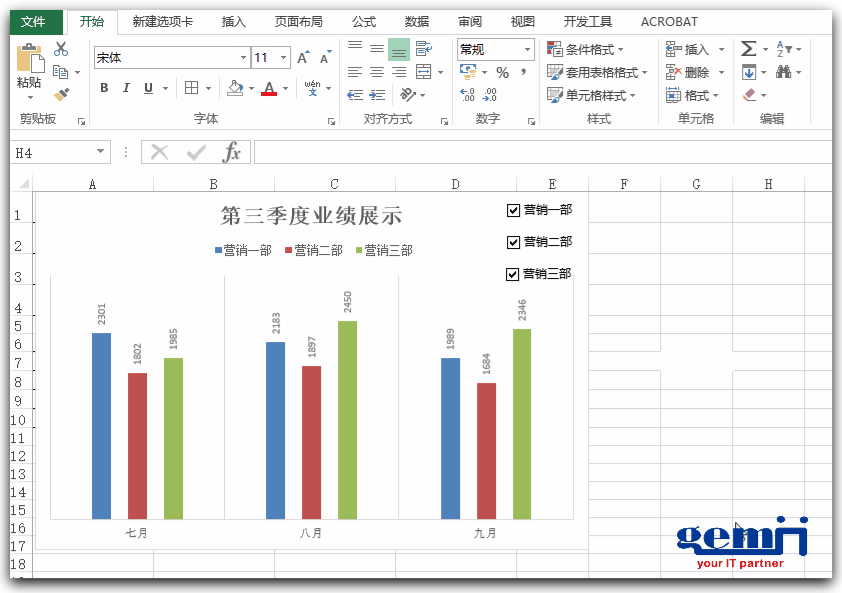Screen dimensions: 842x593
Task: Toggle the 营销二部 checkbox
Action: (x=514, y=242)
